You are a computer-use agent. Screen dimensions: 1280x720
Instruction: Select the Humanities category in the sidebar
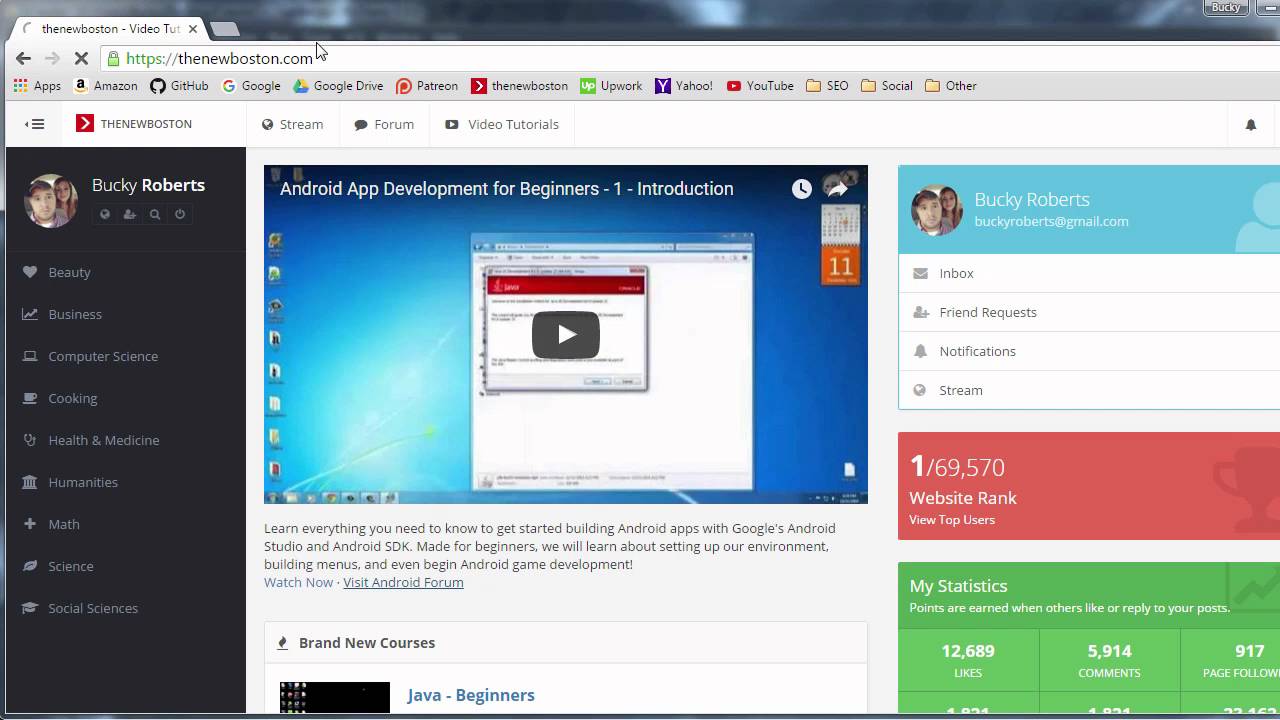pyautogui.click(x=126, y=482)
